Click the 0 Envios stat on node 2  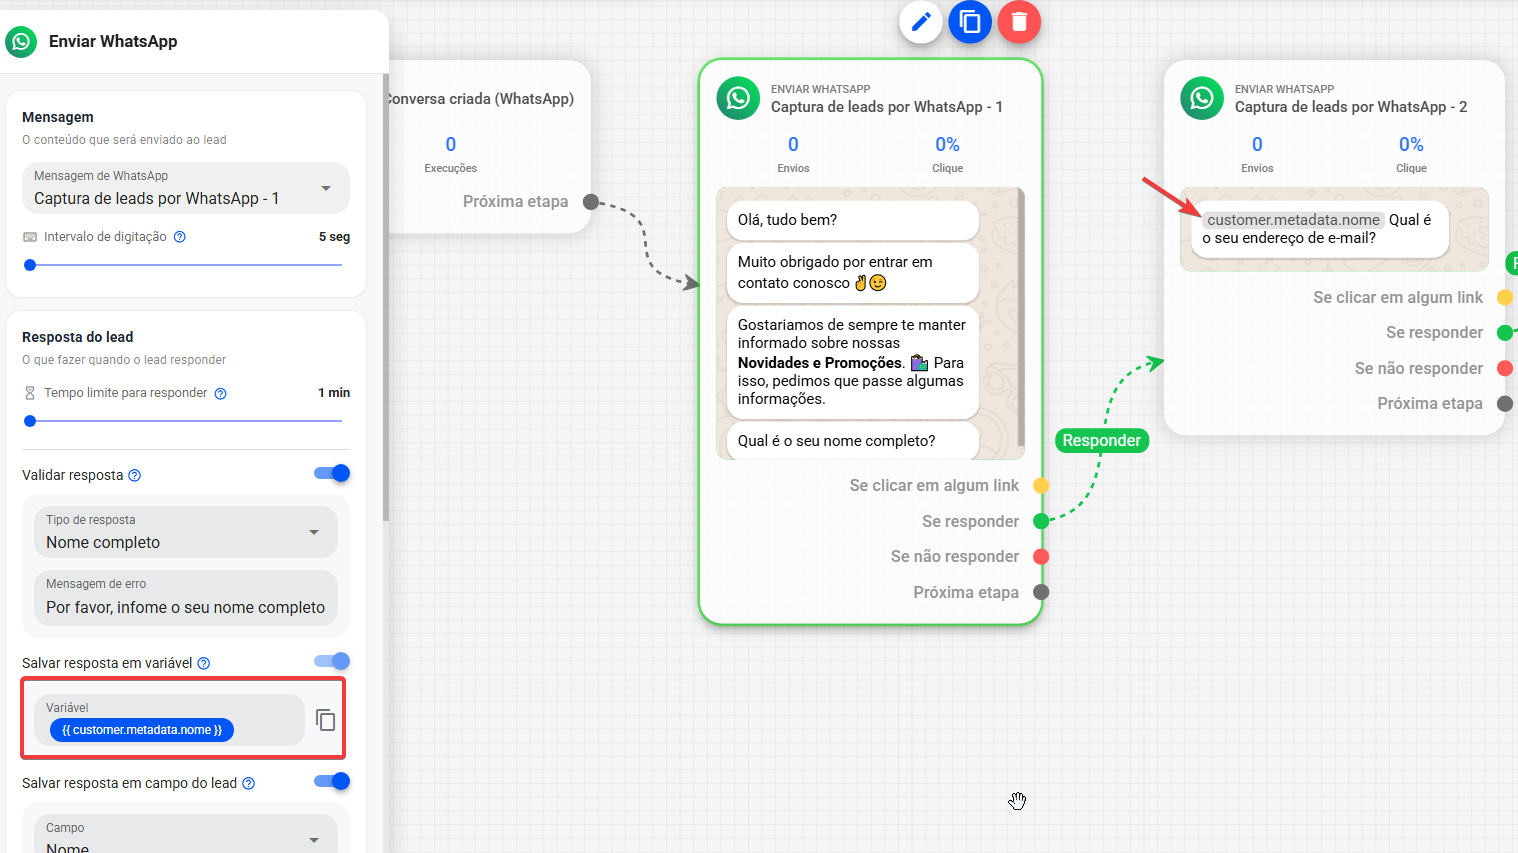point(1257,154)
